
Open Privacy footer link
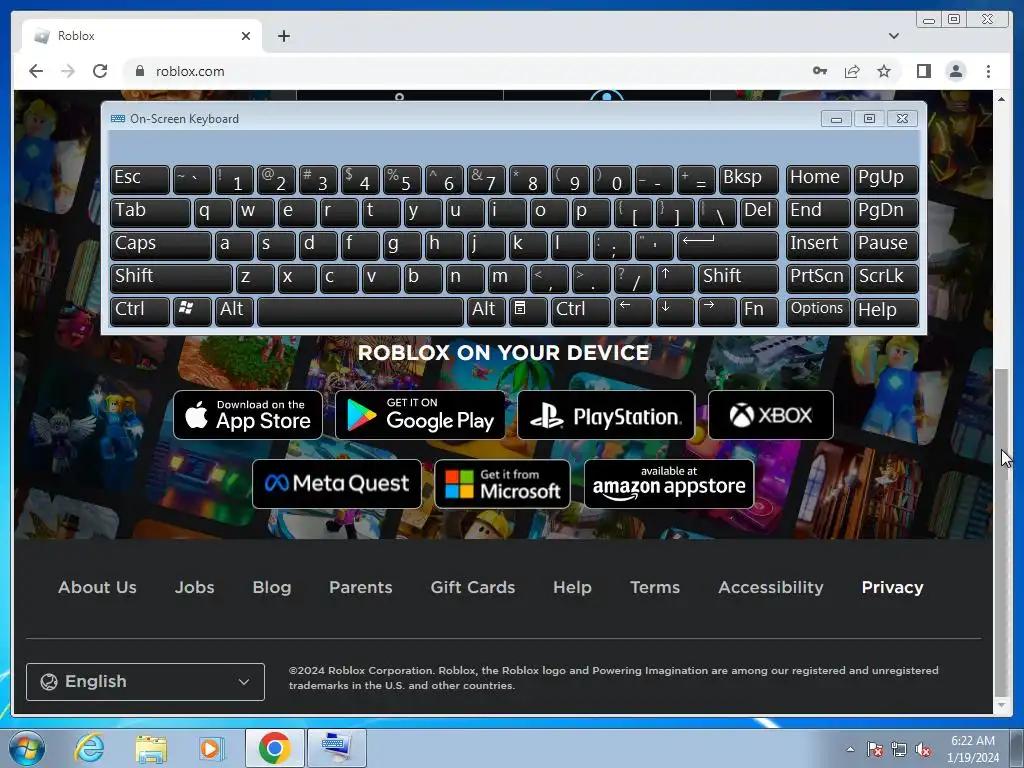[892, 587]
